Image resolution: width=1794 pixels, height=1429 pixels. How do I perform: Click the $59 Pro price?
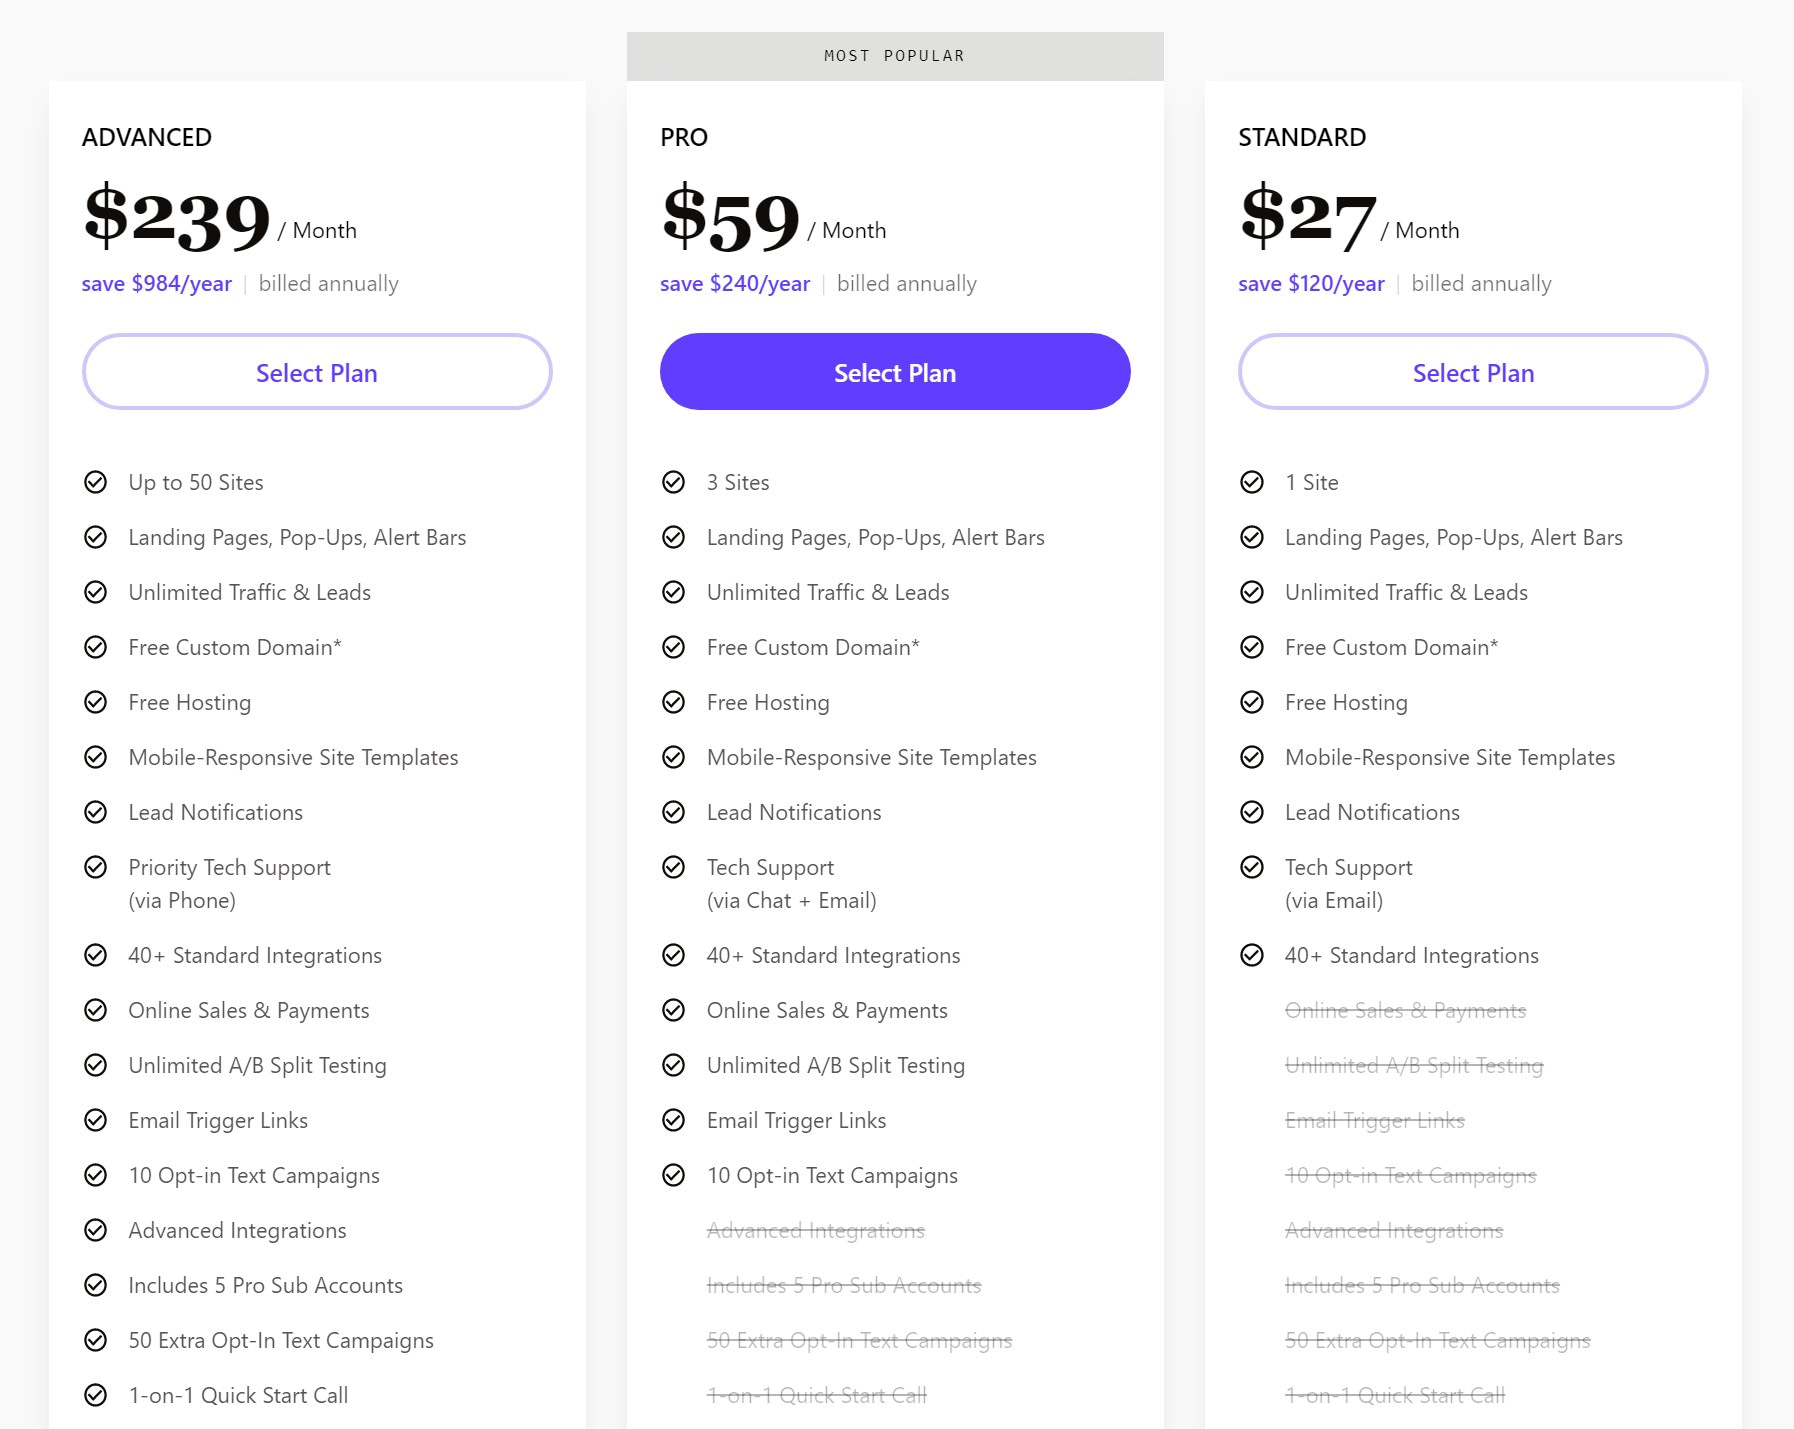pos(731,218)
